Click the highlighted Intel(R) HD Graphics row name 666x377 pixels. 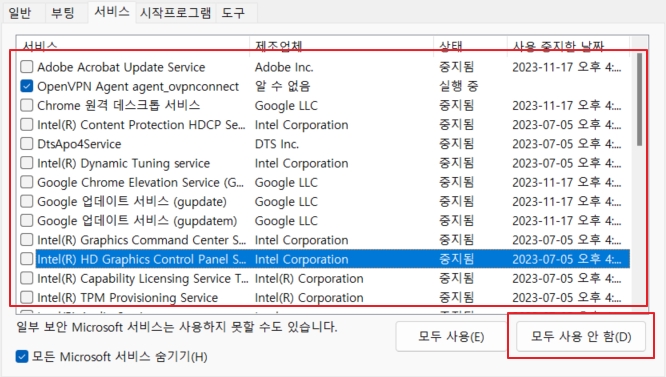click(141, 259)
